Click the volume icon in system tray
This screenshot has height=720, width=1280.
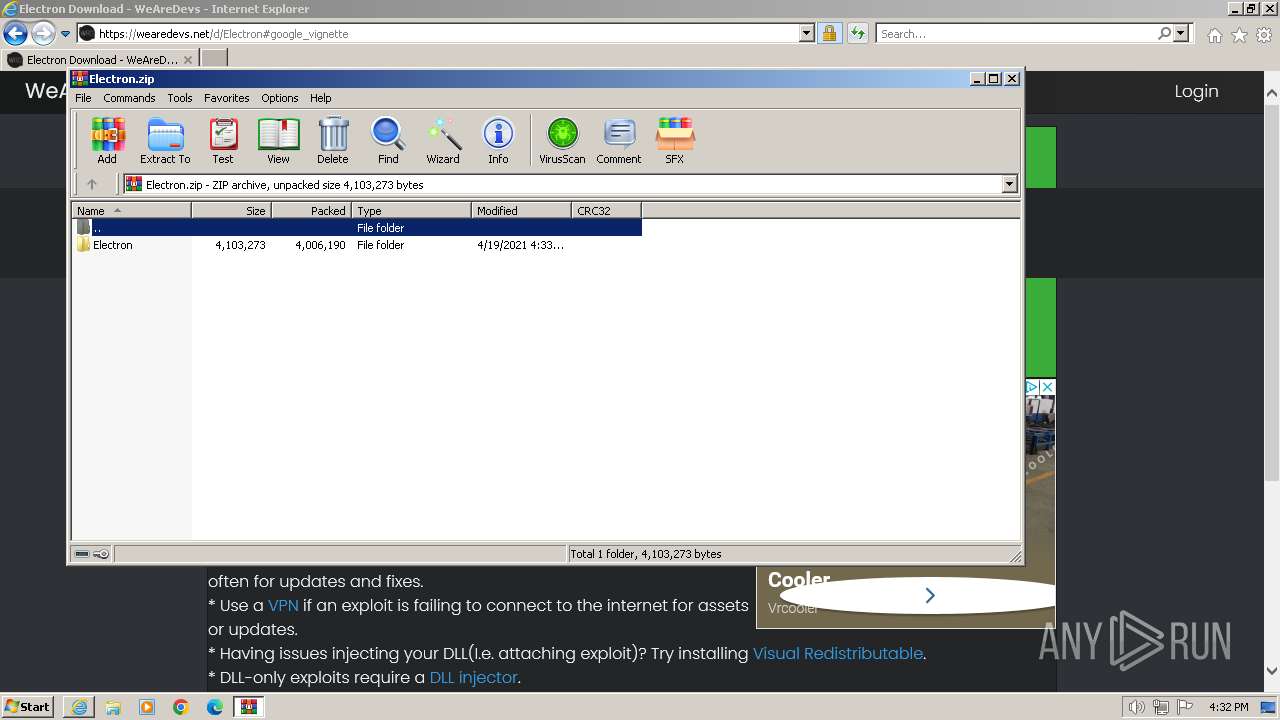pos(1136,707)
